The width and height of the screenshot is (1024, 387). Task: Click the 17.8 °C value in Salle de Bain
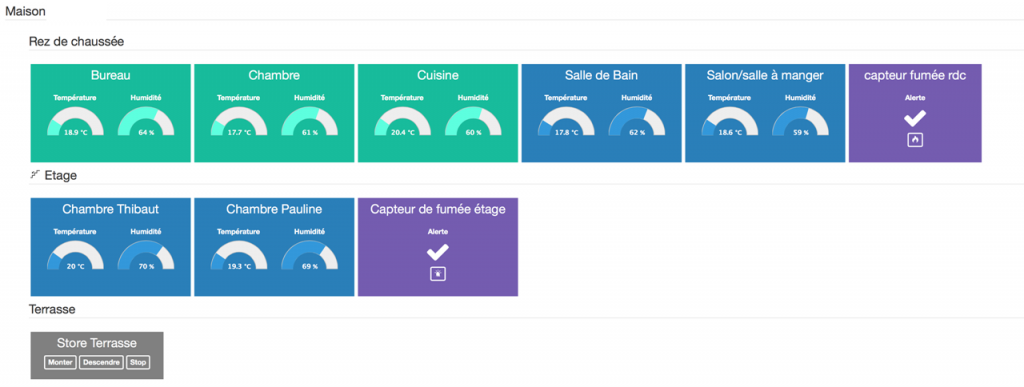click(x=566, y=132)
